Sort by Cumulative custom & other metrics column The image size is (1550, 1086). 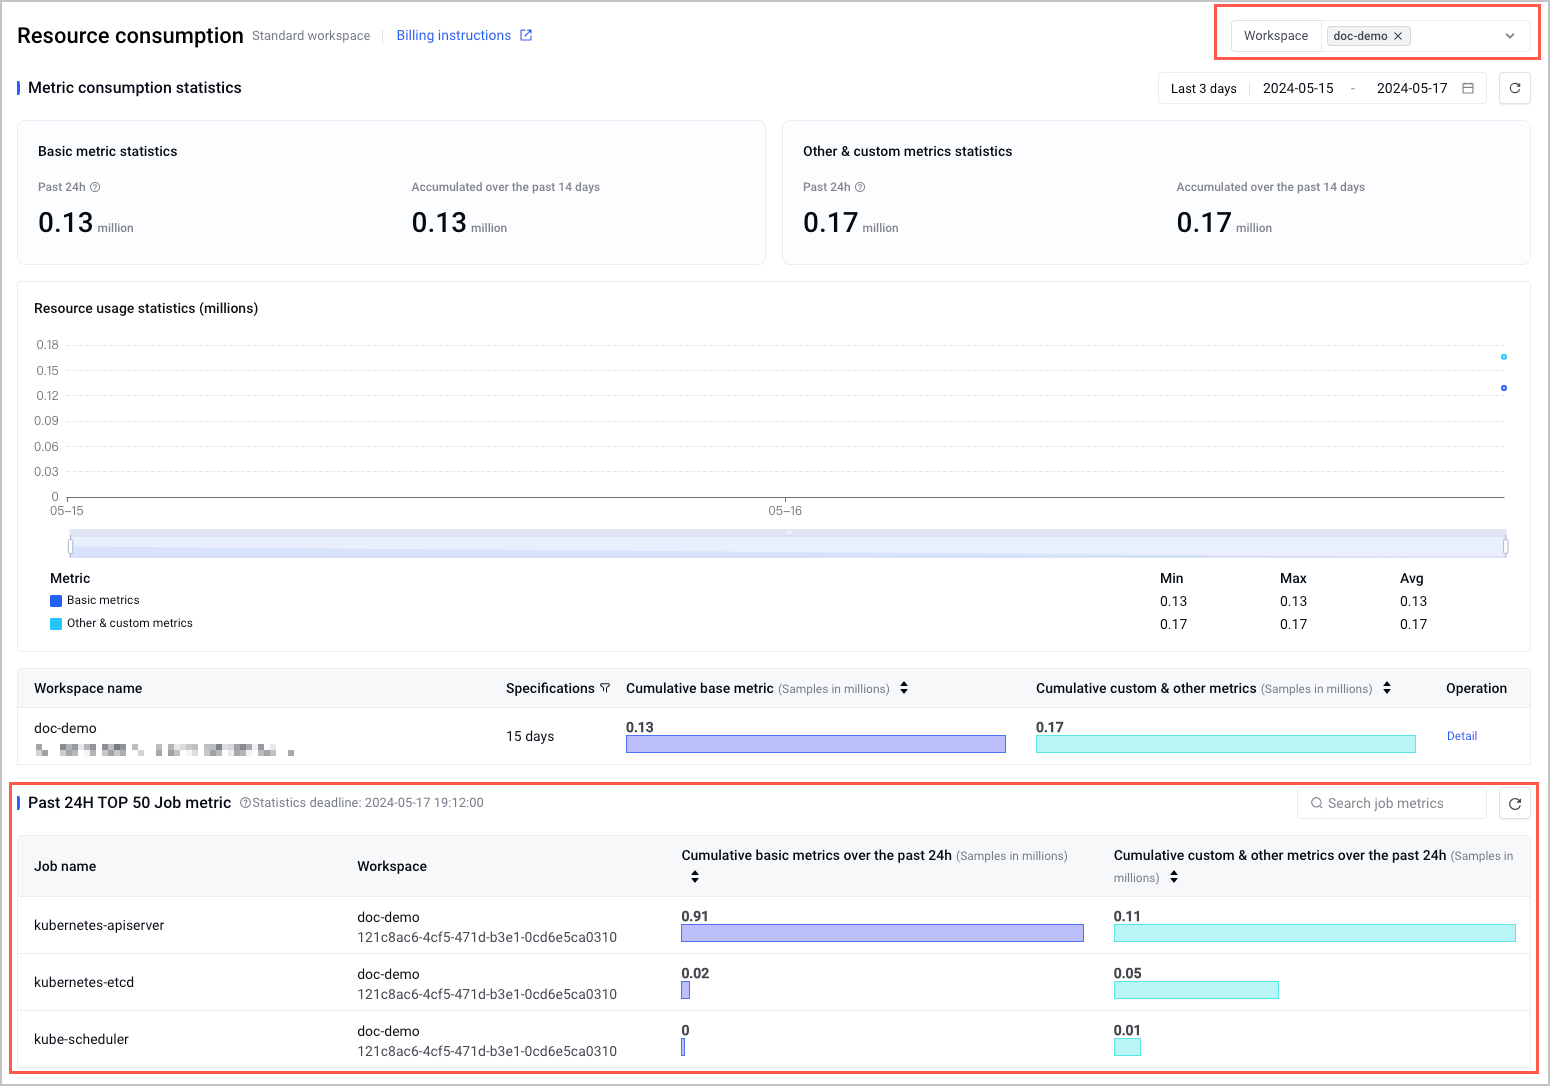pyautogui.click(x=1387, y=688)
